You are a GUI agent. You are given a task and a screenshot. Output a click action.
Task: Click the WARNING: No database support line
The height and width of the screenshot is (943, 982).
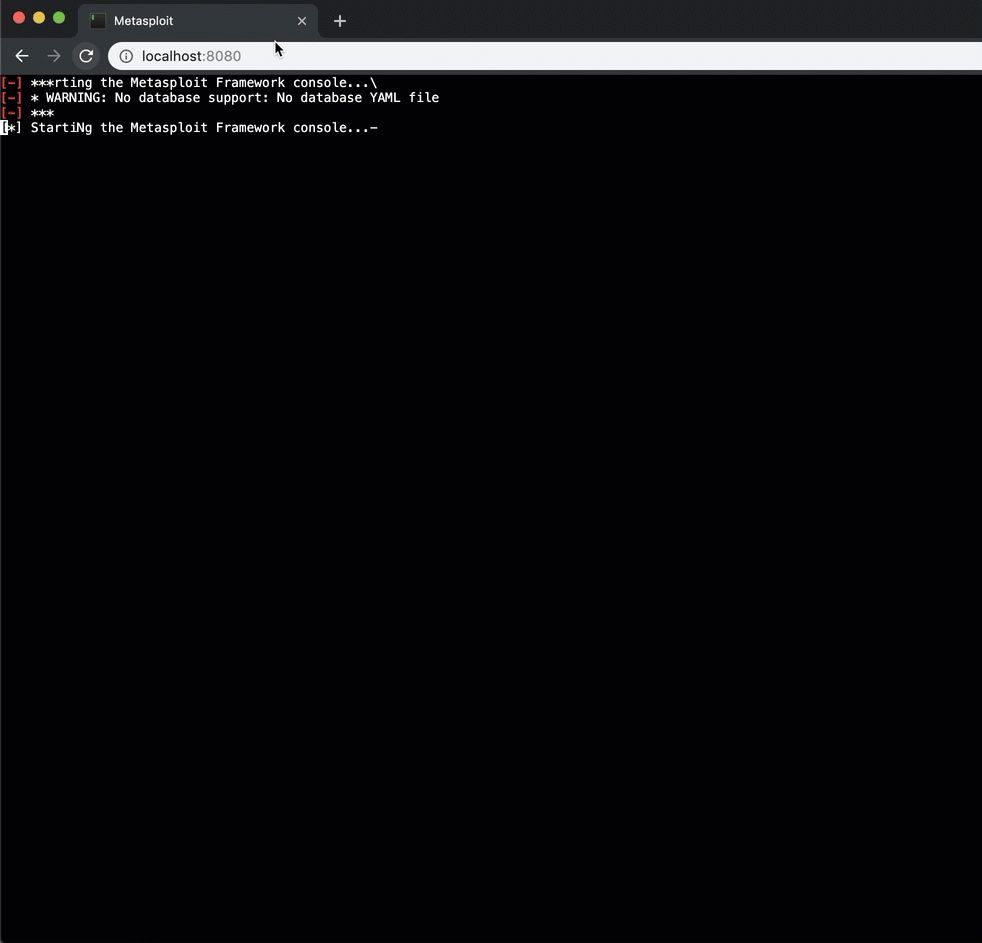(220, 98)
